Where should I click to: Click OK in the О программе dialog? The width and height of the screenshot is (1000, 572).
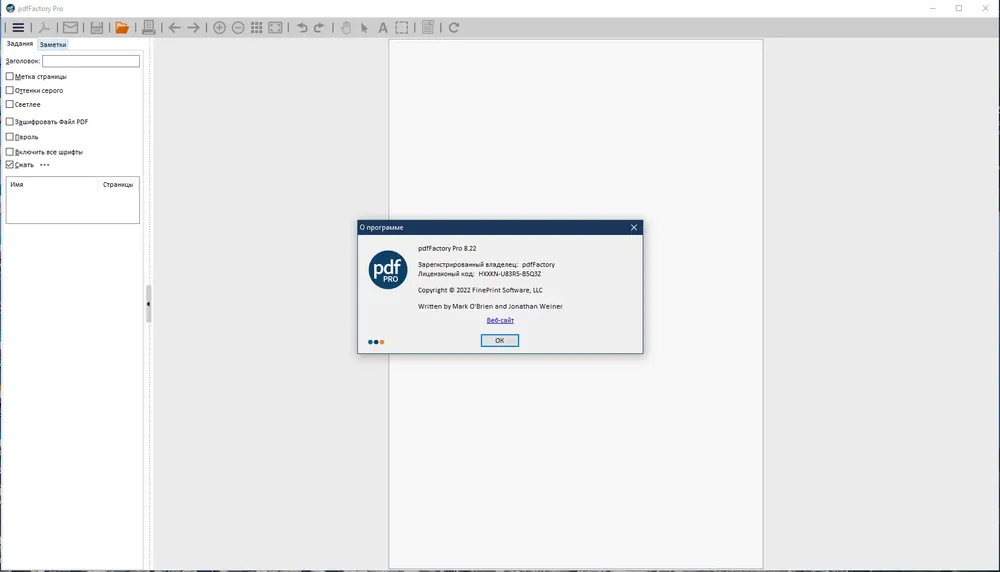[499, 341]
